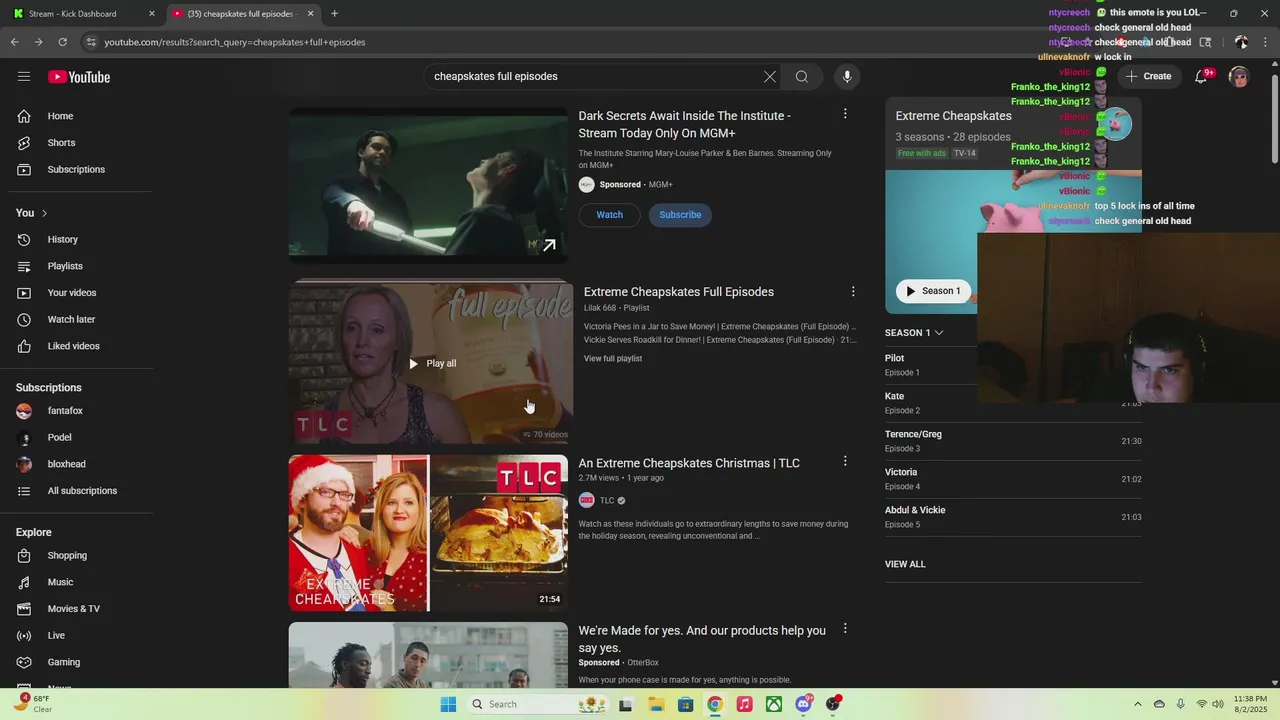Open the Extreme Cheapskates Full Episodes title
This screenshot has width=1280, height=720.
click(679, 292)
